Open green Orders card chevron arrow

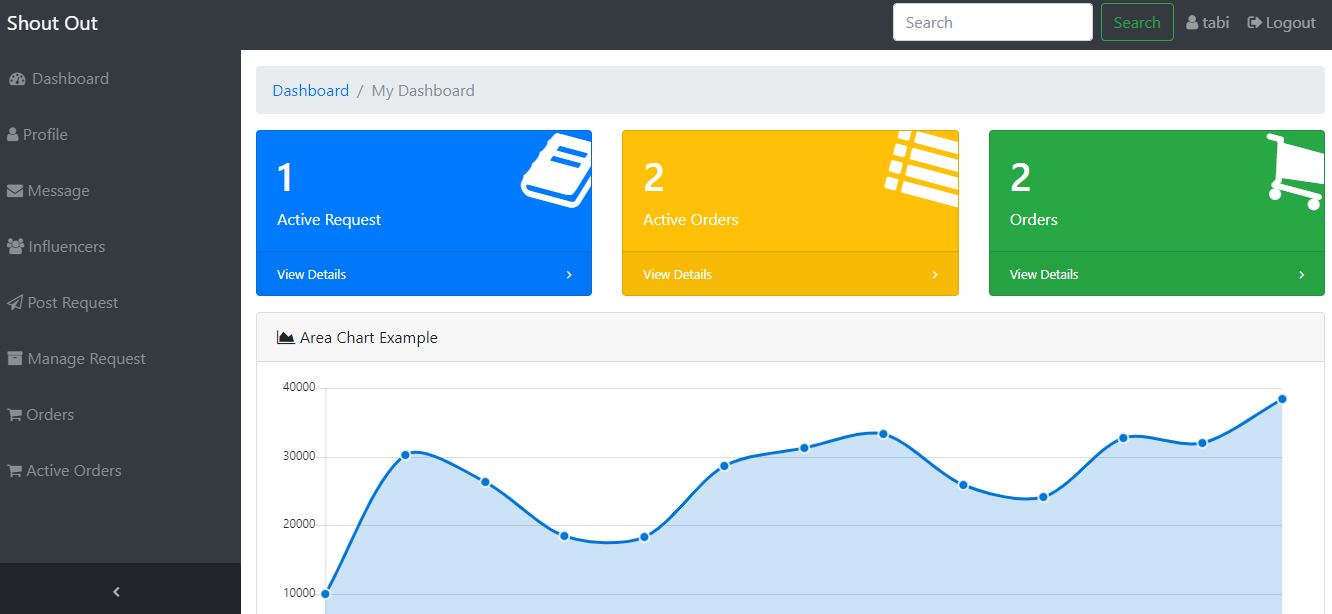tap(1301, 275)
